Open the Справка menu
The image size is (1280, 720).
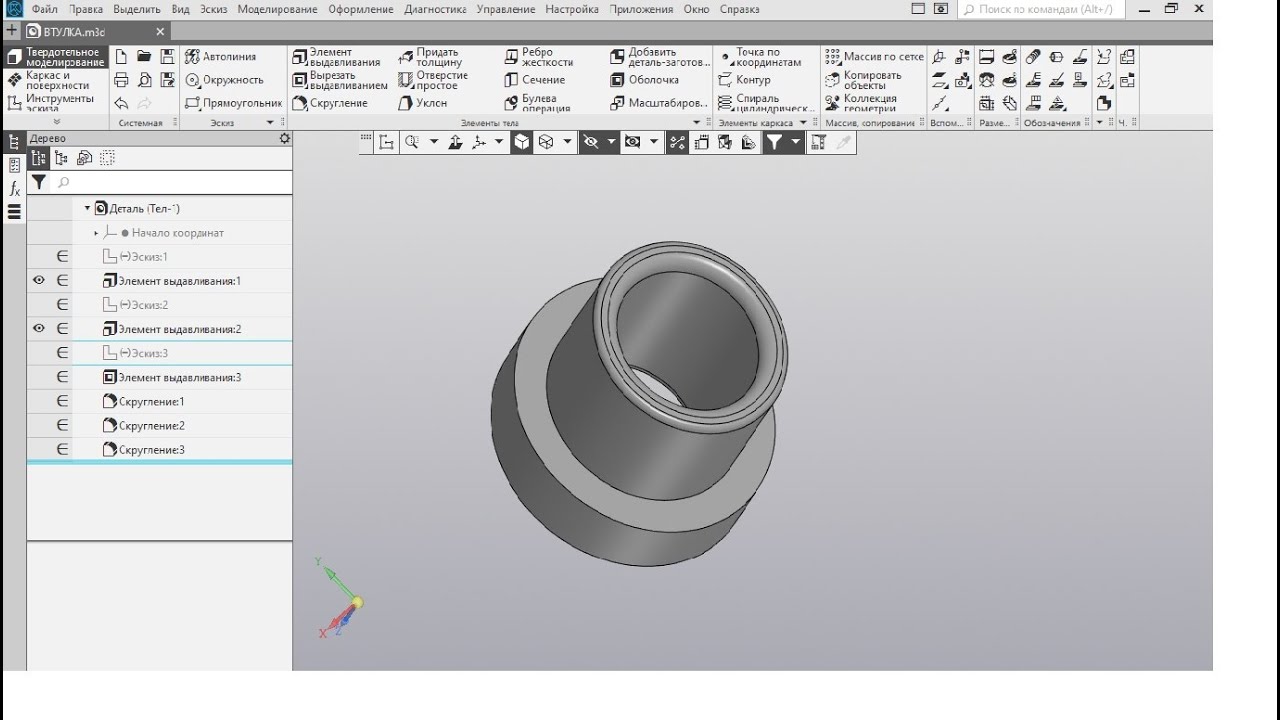[x=739, y=9]
